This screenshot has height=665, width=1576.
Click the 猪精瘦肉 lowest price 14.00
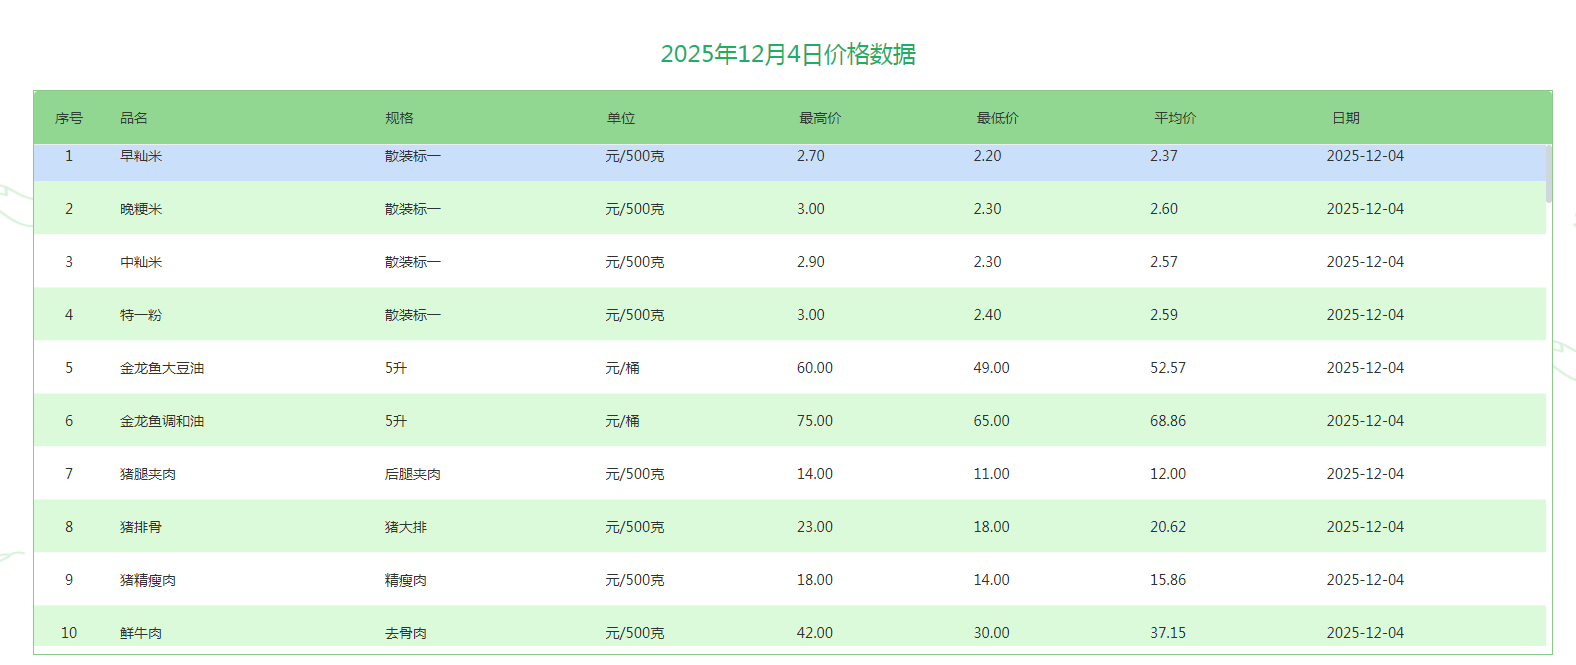[991, 580]
